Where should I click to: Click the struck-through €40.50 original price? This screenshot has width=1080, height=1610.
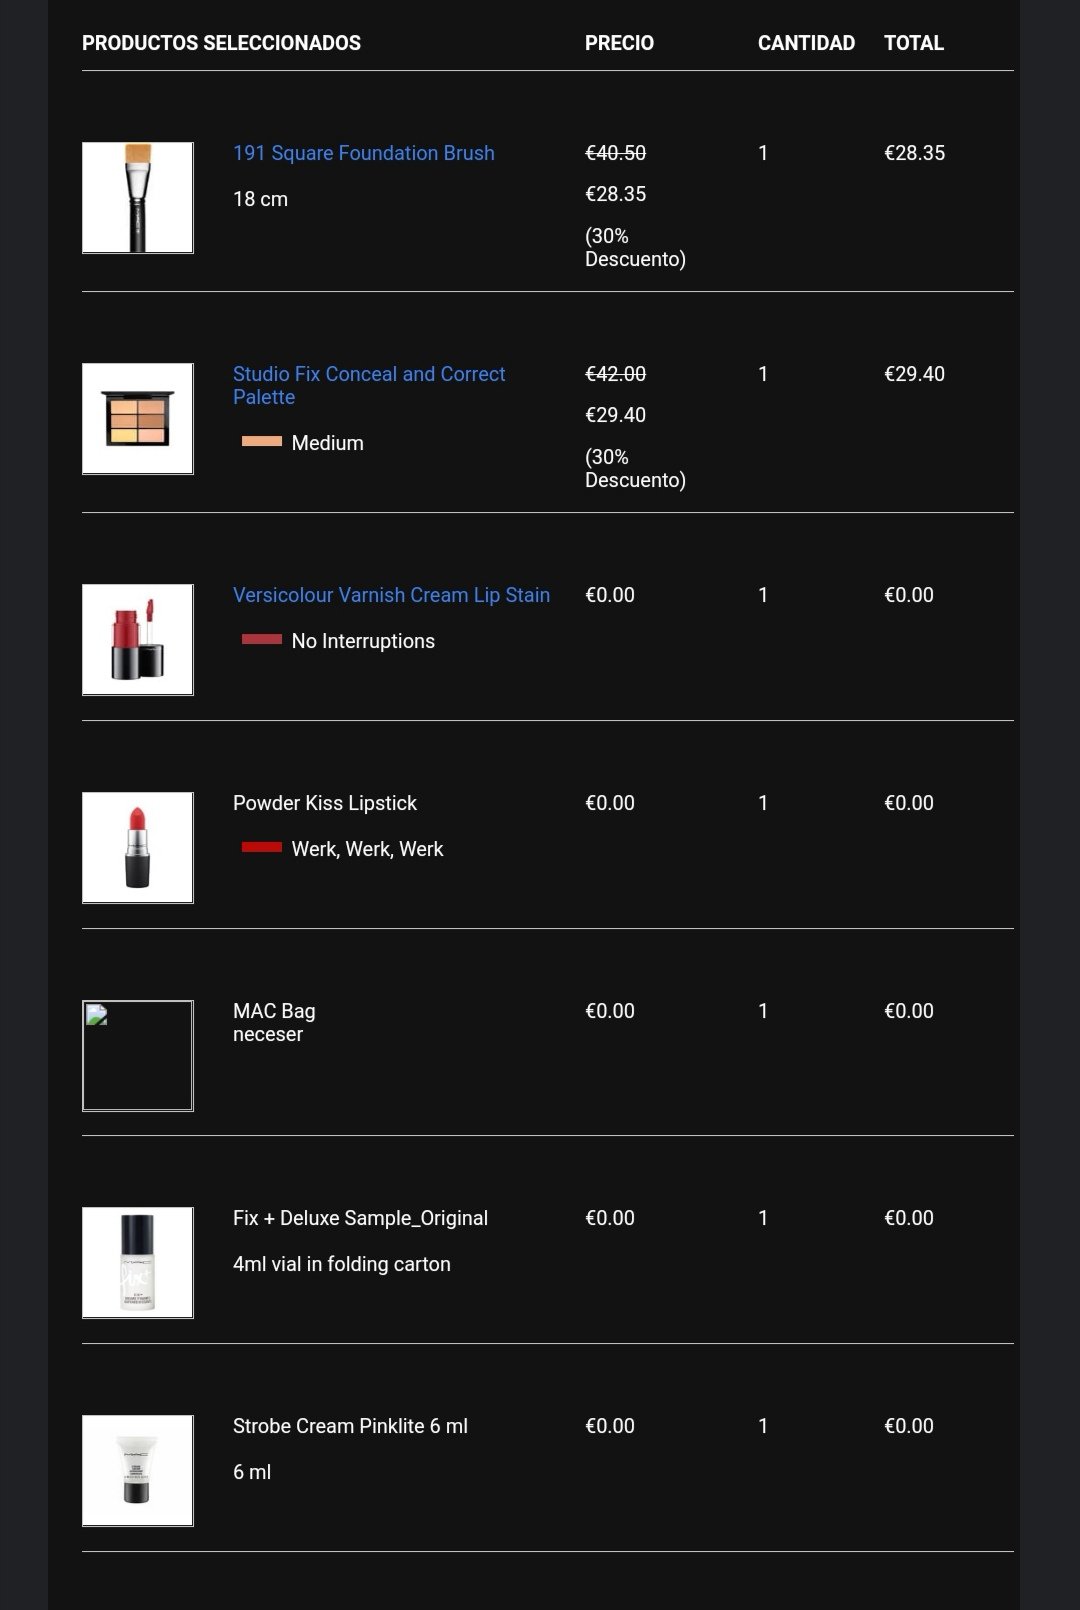[x=615, y=153]
